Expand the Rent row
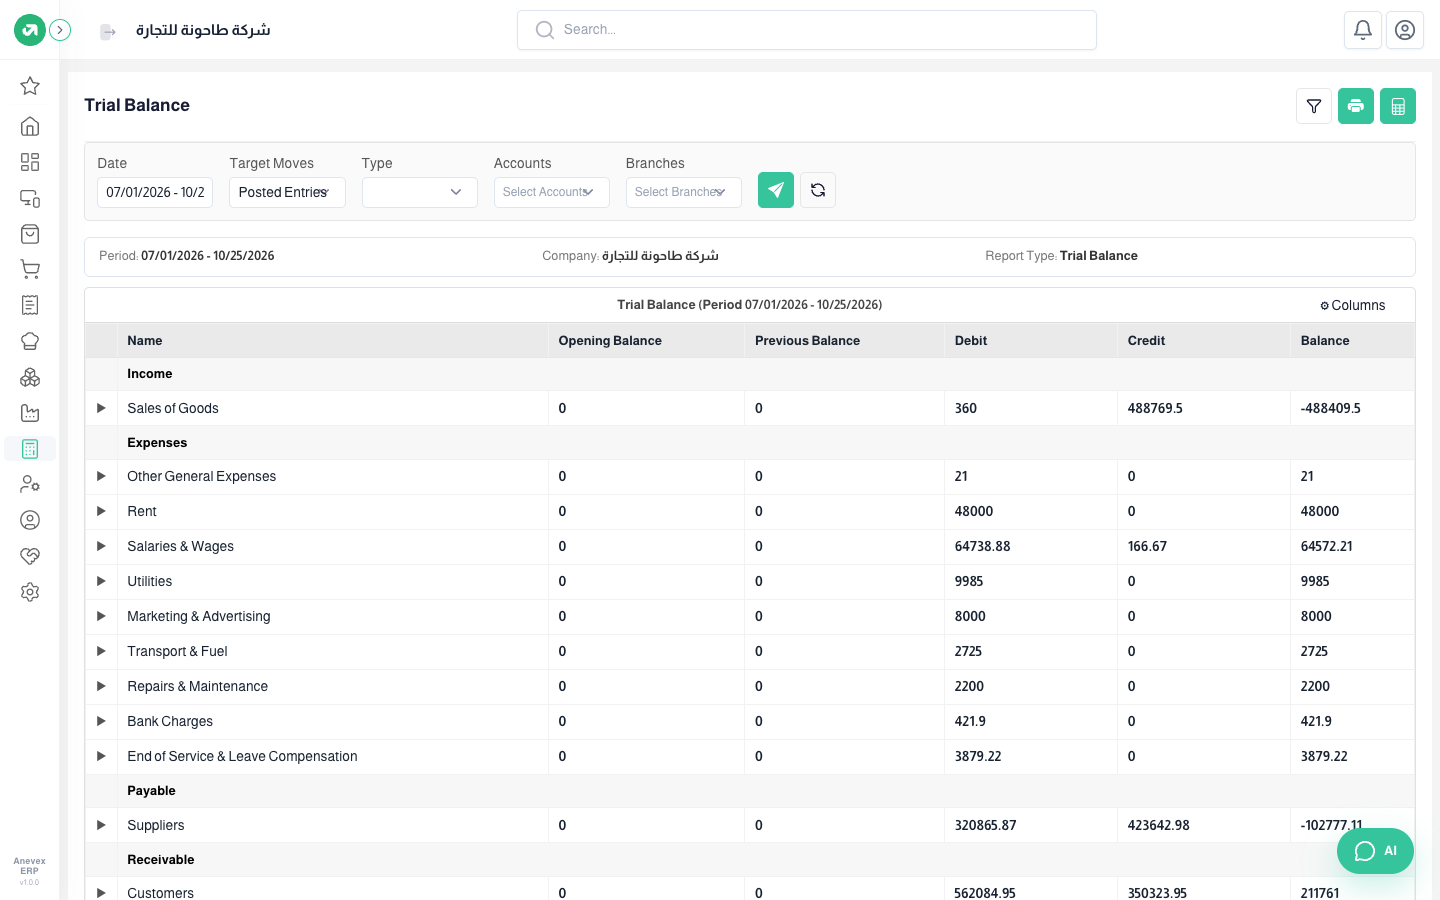The image size is (1440, 900). (x=101, y=511)
